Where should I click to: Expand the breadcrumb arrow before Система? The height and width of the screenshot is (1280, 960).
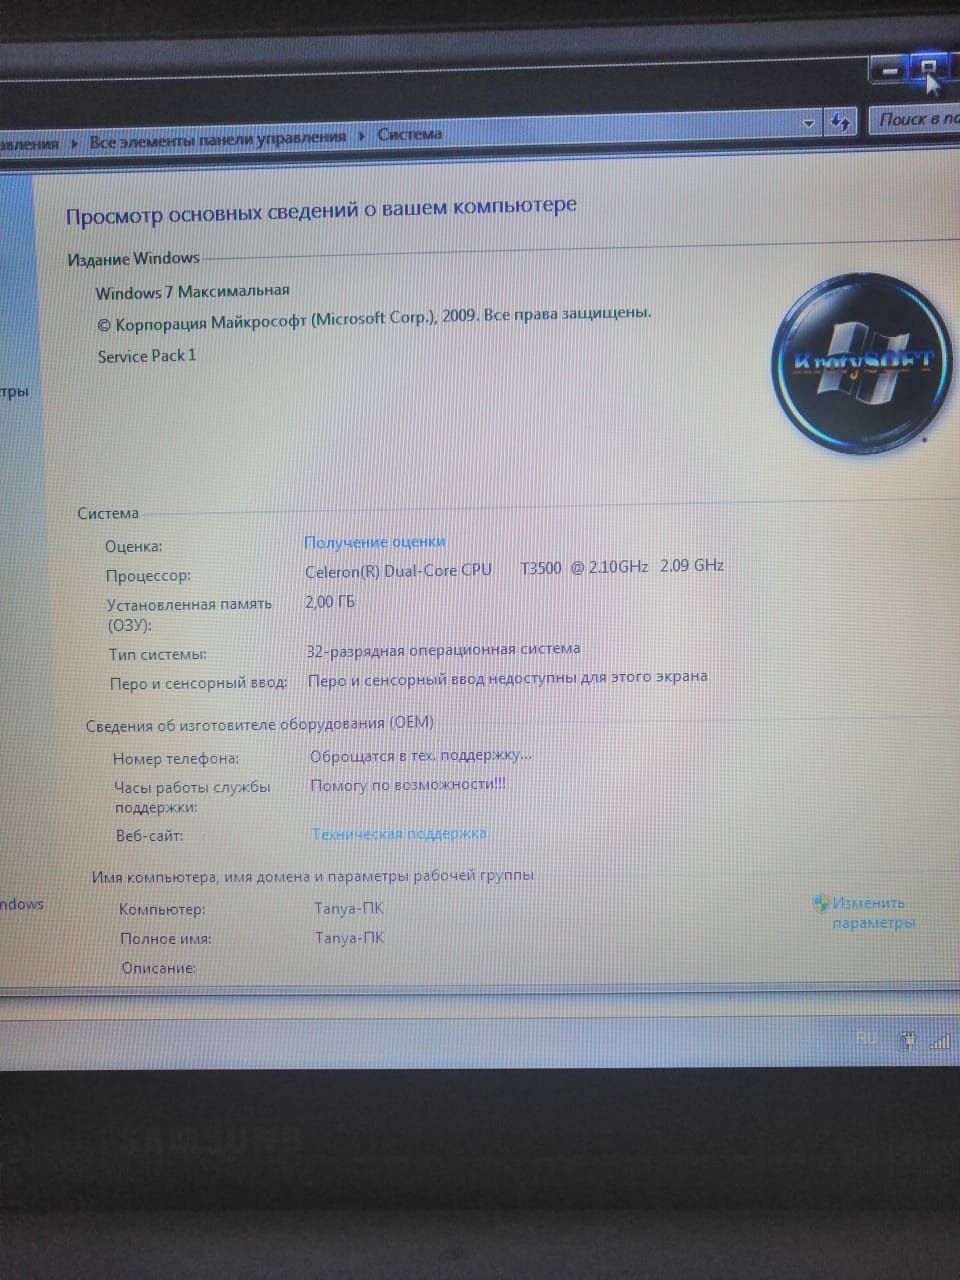(361, 135)
